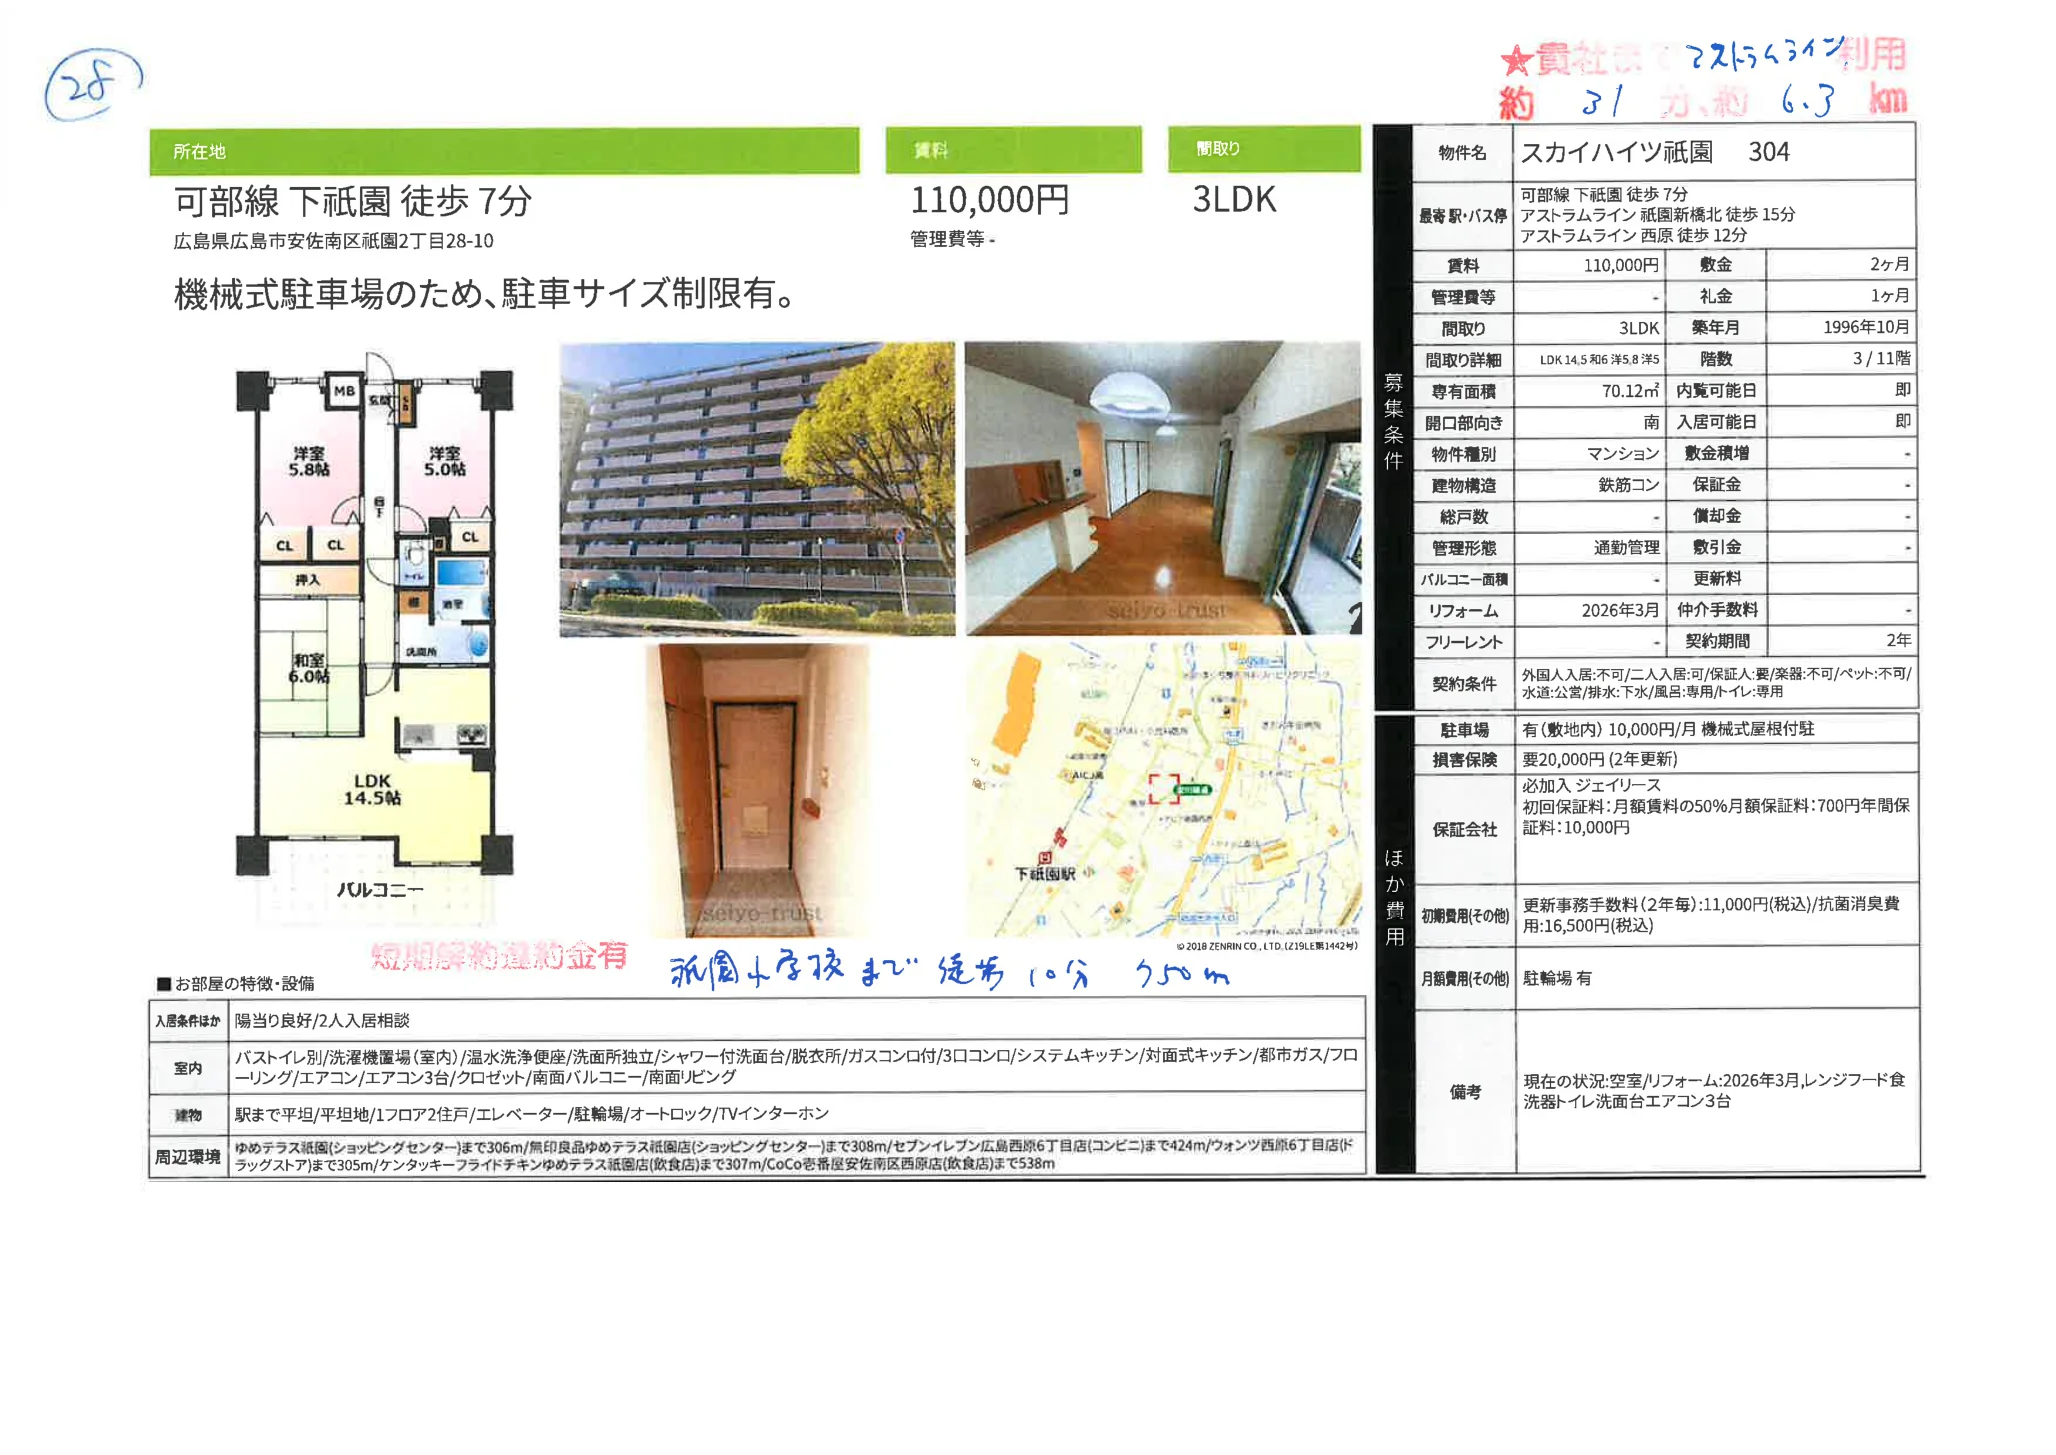Click the LDK 14.5帖 room in floor plan

372,789
